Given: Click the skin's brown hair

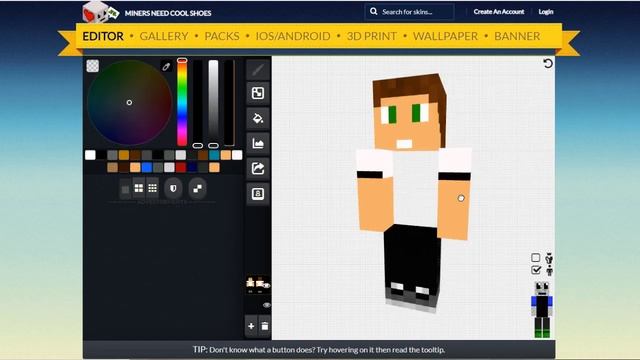Looking at the screenshot, I should tap(407, 85).
